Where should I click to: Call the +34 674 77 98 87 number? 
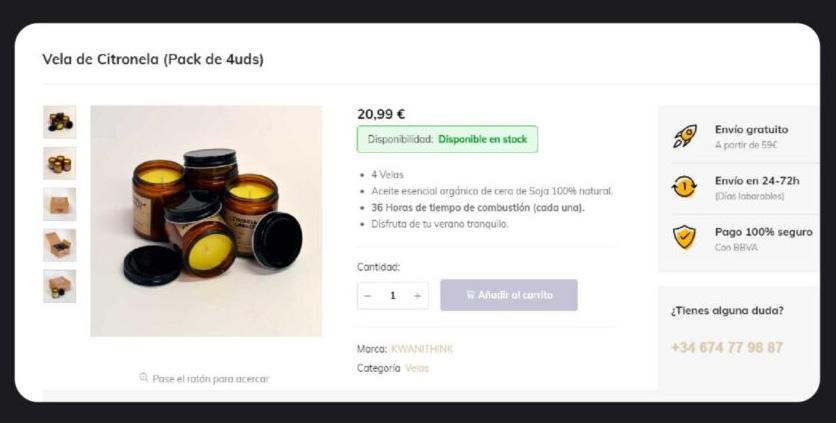coord(727,348)
